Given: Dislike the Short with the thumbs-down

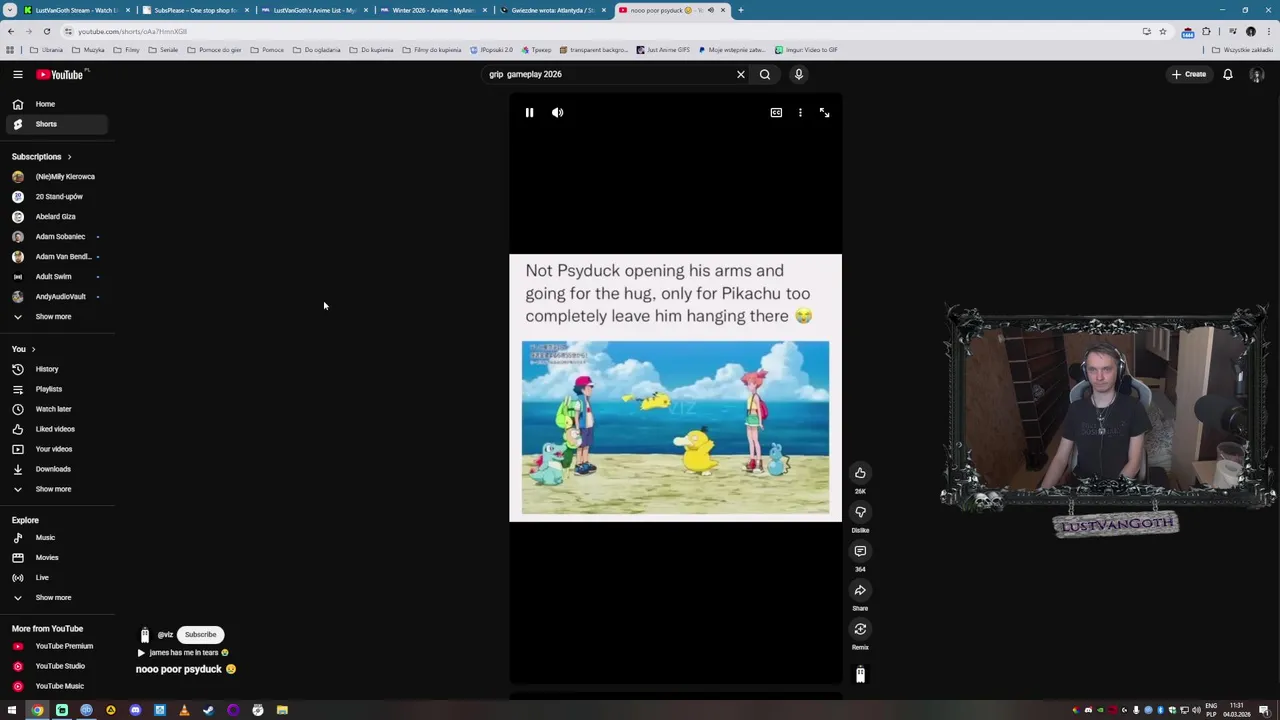Looking at the screenshot, I should tap(860, 512).
